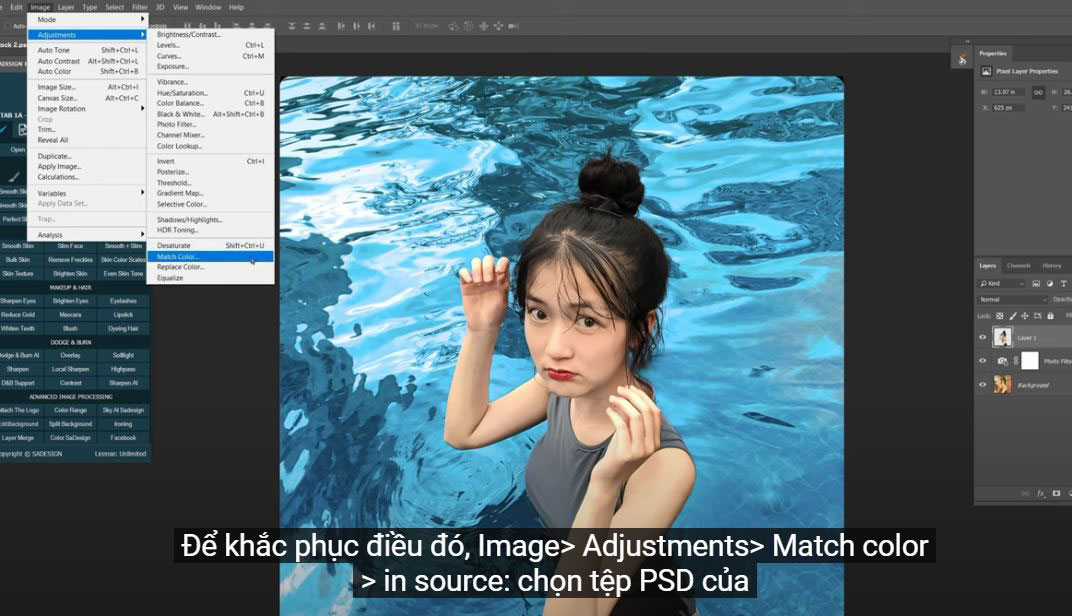1072x616 pixels.
Task: Click the Split Background button
Action: [x=70, y=424]
